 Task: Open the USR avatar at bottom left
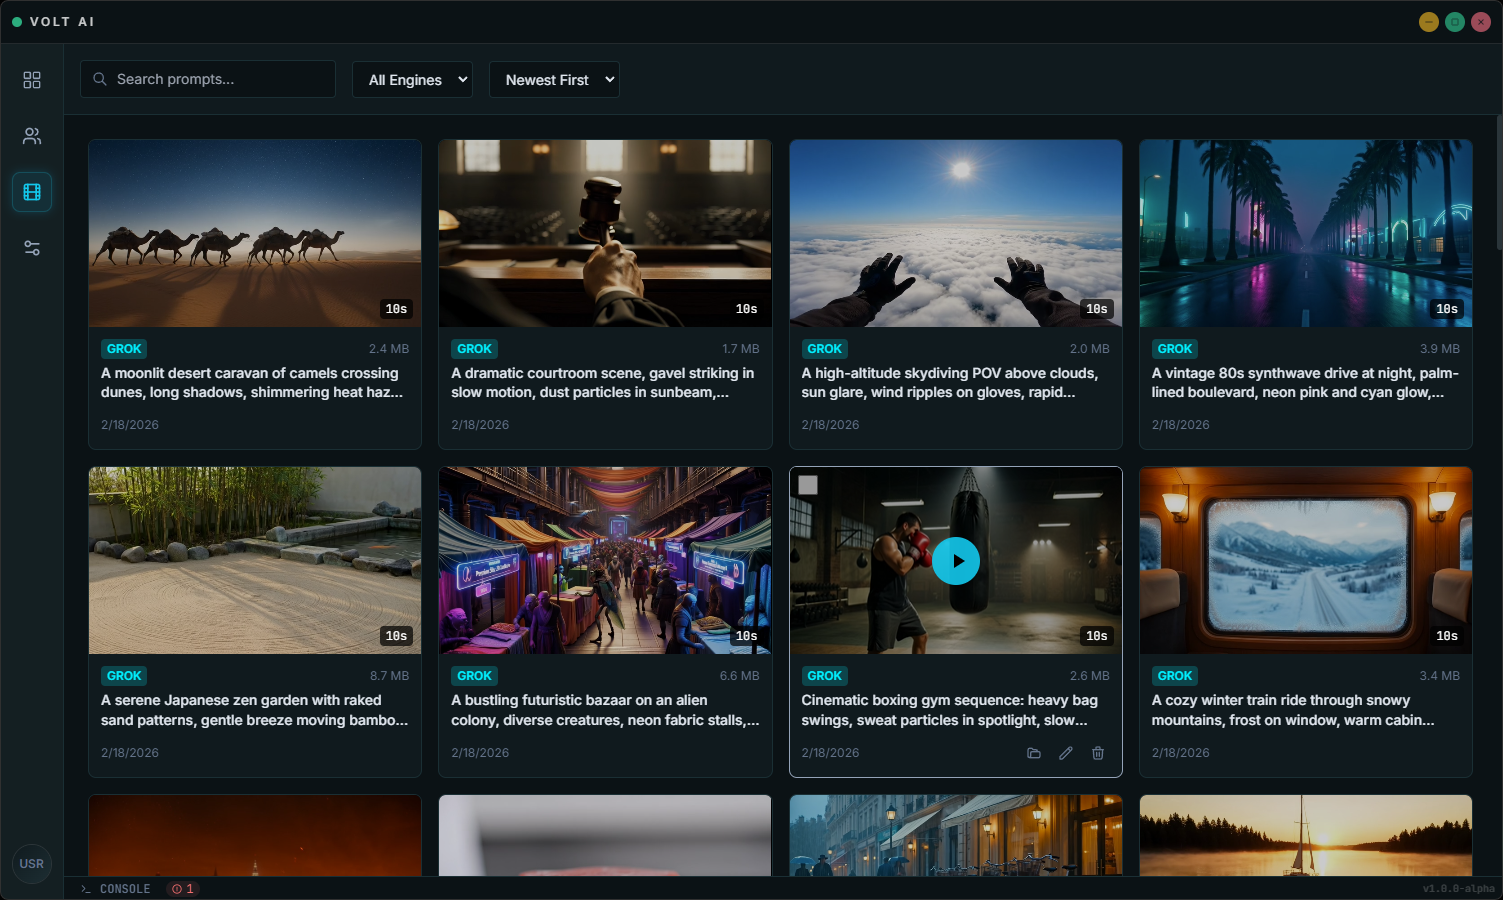point(31,863)
